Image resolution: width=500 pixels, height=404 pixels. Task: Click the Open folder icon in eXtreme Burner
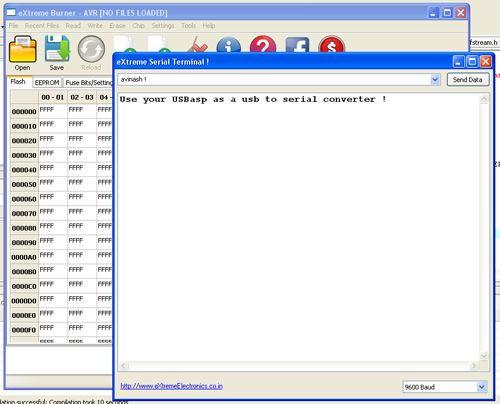[x=22, y=49]
